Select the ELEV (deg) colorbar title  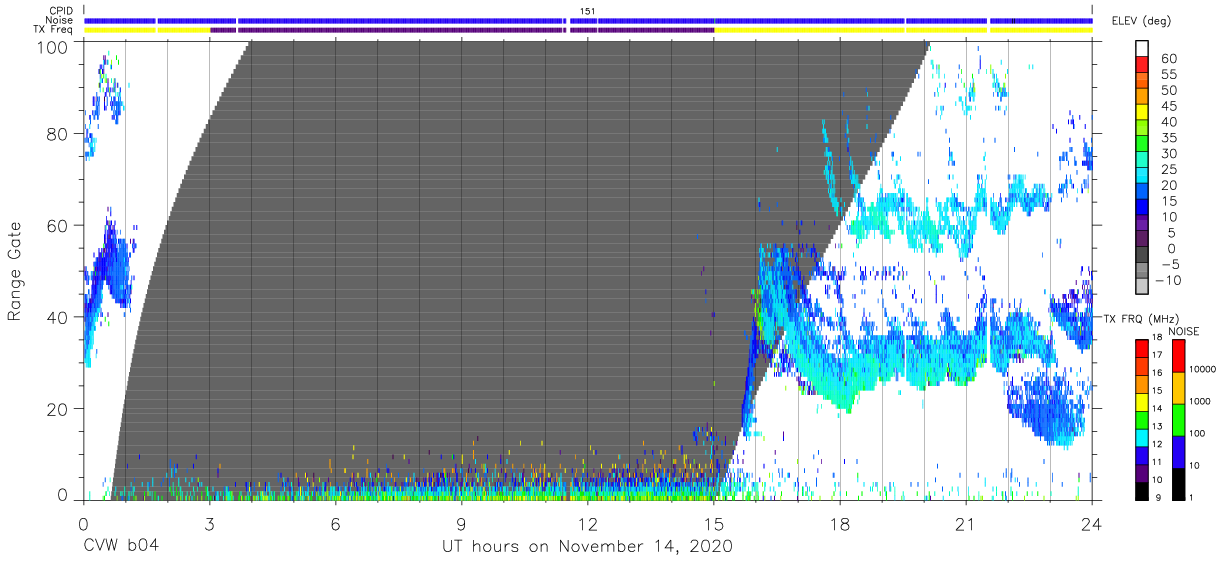tap(1144, 21)
